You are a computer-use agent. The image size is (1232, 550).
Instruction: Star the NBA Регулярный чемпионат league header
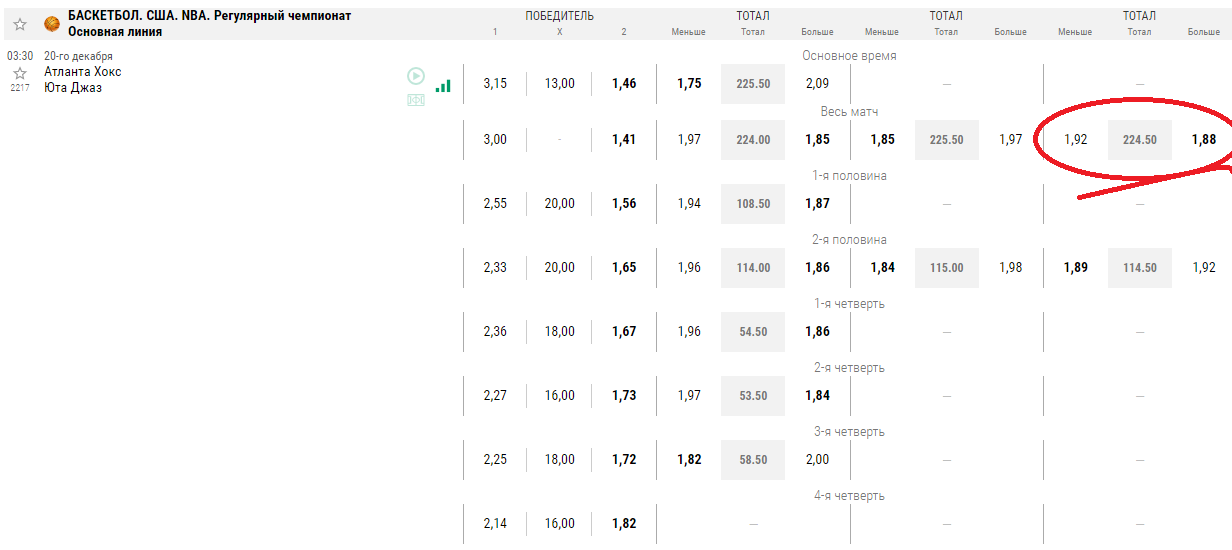20,24
